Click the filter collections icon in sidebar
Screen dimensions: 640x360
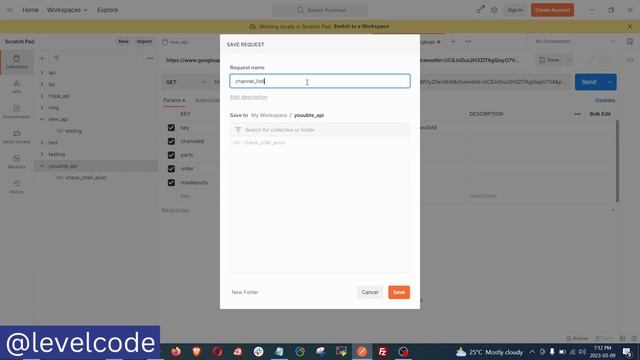[57, 58]
